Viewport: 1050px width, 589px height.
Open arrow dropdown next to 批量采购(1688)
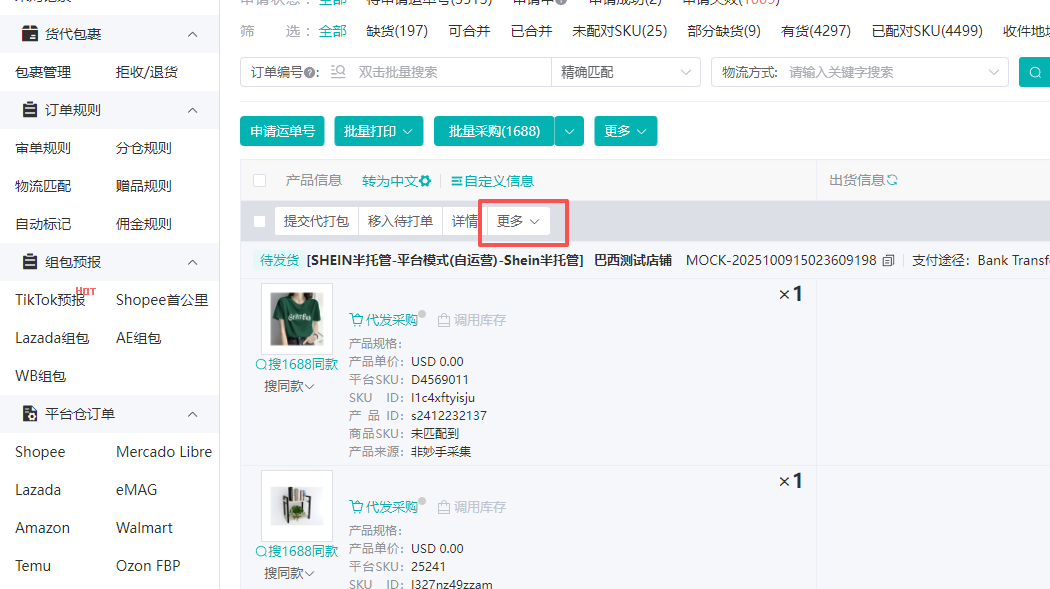pos(569,131)
